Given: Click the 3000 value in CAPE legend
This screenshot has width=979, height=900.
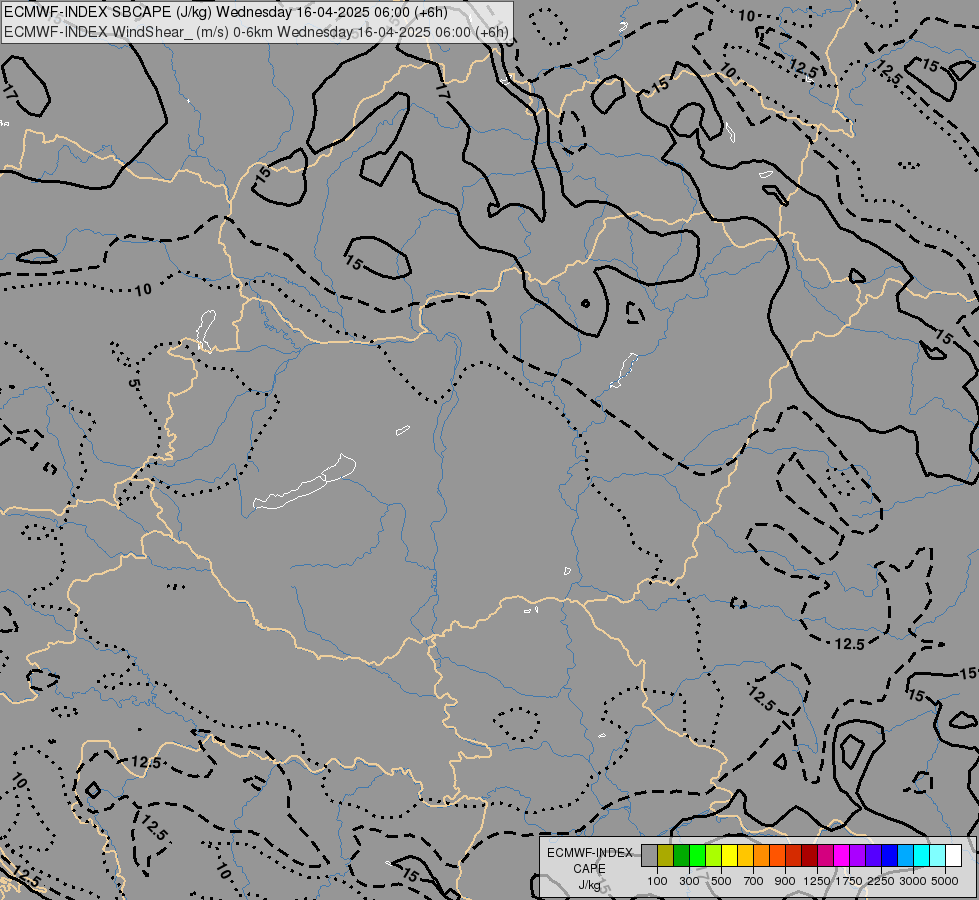Looking at the screenshot, I should 913,881.
